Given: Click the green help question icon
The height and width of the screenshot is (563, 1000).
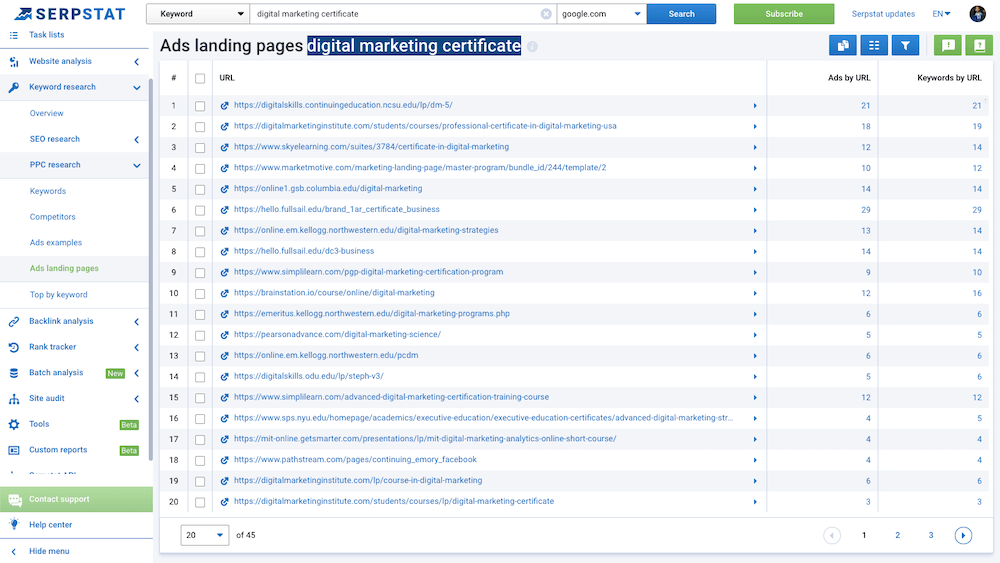Looking at the screenshot, I should [x=979, y=45].
